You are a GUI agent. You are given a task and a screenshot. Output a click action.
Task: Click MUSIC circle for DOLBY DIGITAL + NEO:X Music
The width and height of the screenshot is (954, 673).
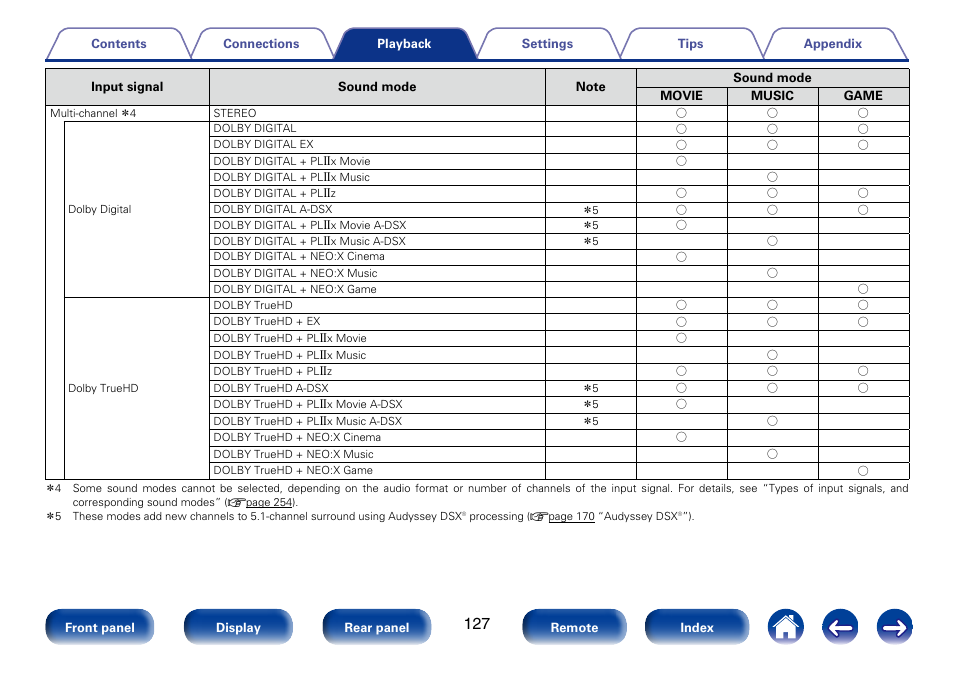tap(772, 273)
